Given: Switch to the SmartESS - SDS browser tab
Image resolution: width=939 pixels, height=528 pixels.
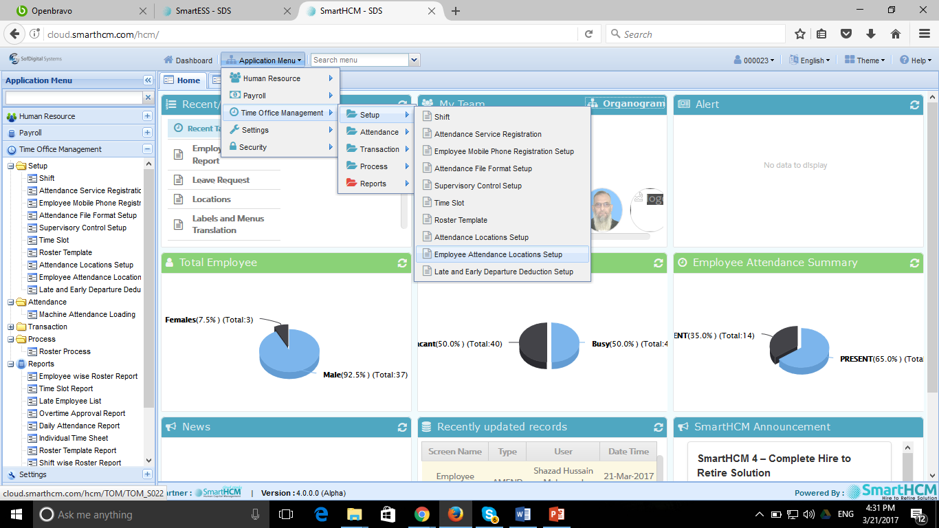Looking at the screenshot, I should (x=226, y=11).
